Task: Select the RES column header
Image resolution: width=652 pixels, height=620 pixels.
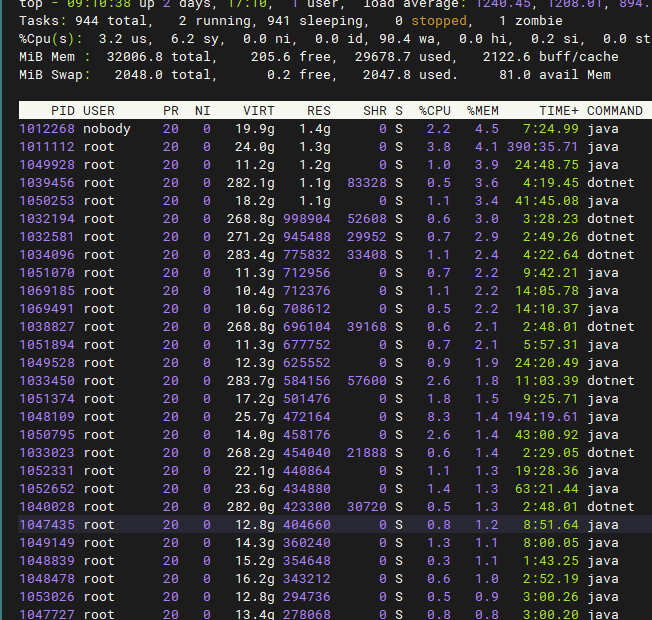Action: tap(317, 110)
